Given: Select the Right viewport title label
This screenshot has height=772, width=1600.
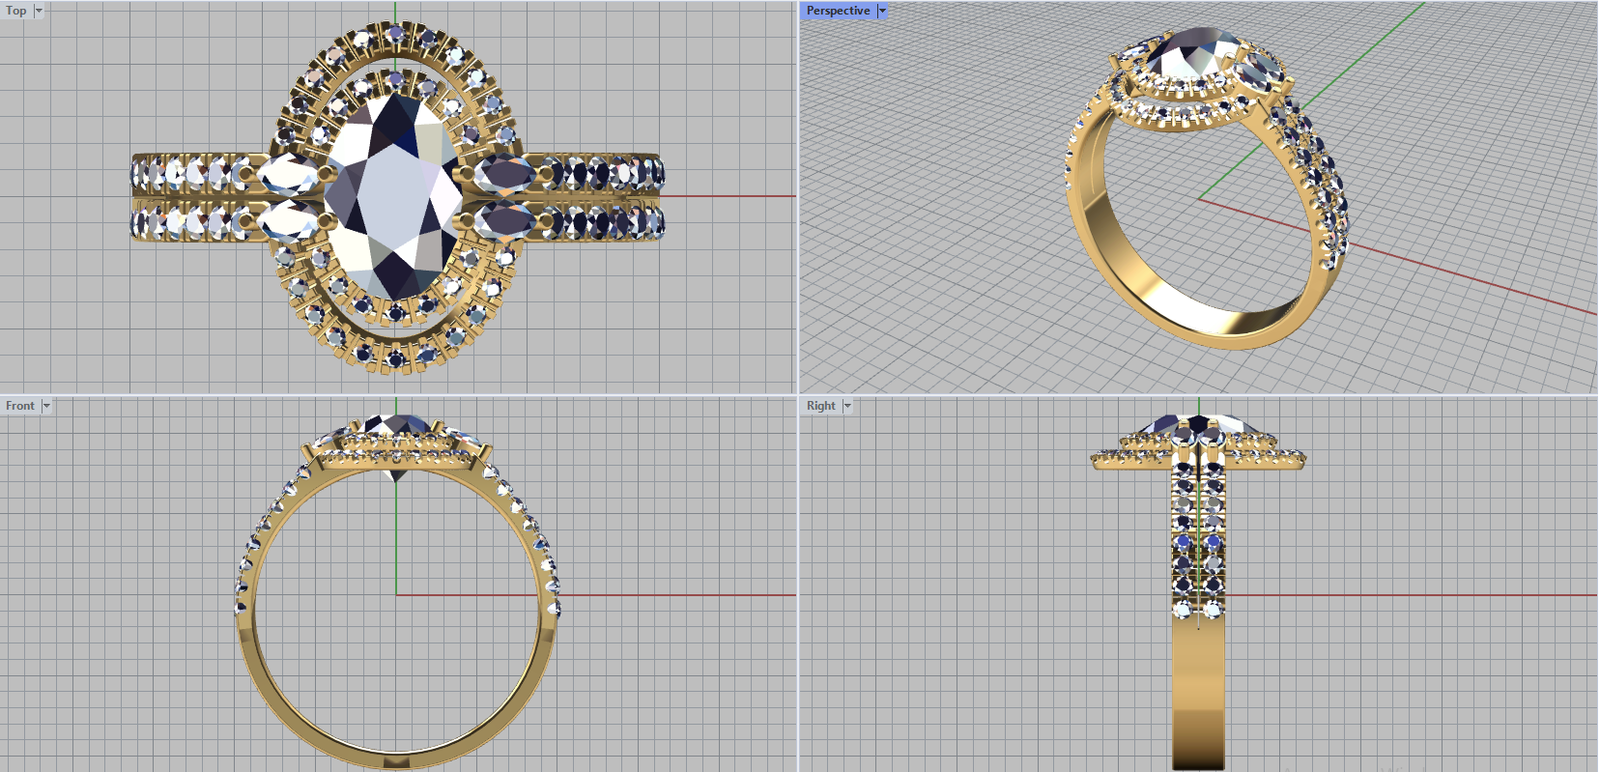Looking at the screenshot, I should 820,406.
